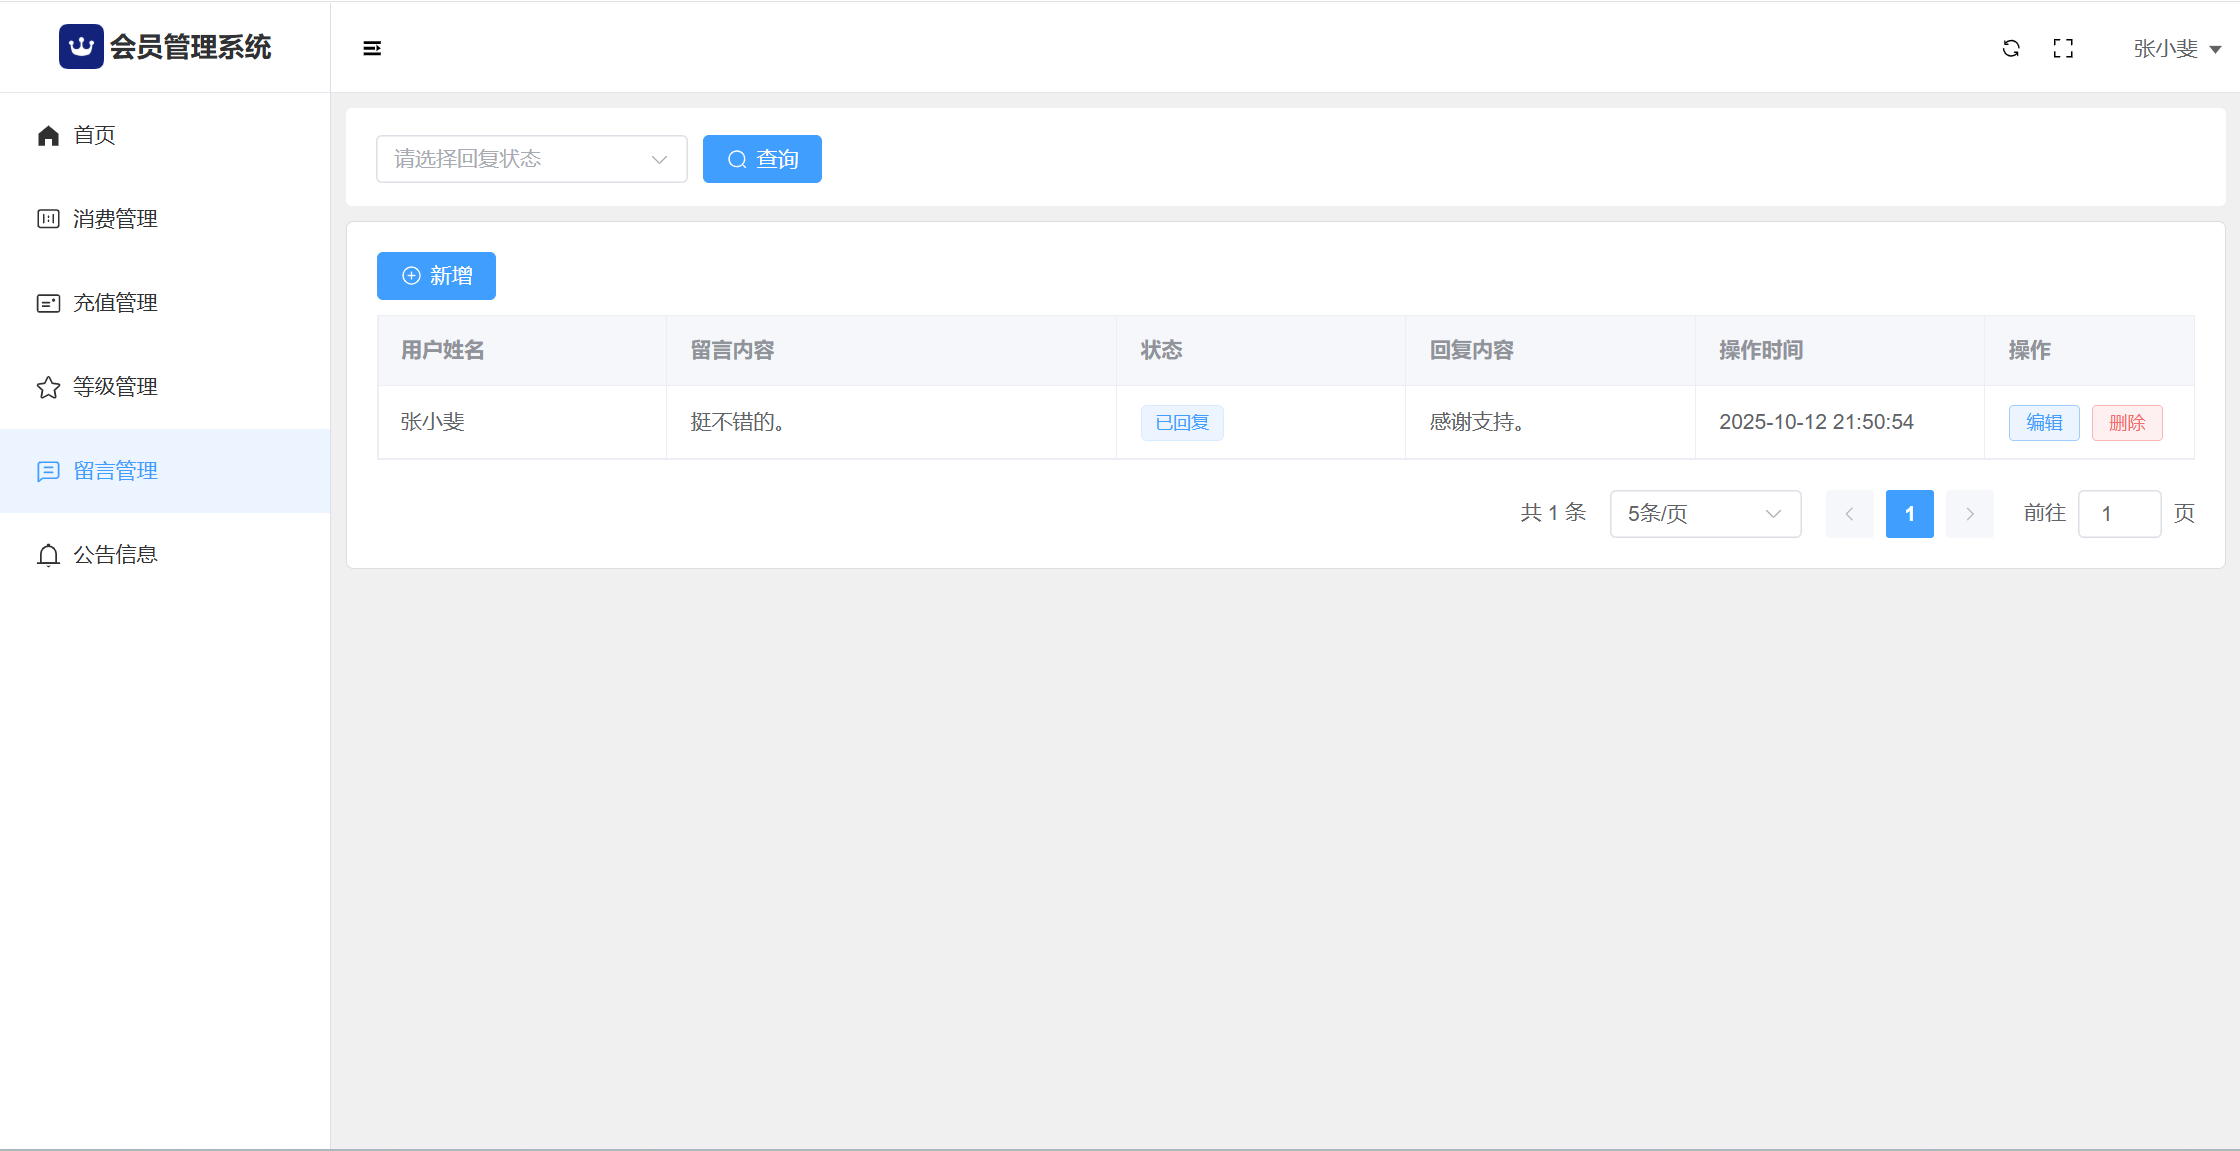Click the home icon beside 首页
Image resolution: width=2240 pixels, height=1151 pixels.
48,135
